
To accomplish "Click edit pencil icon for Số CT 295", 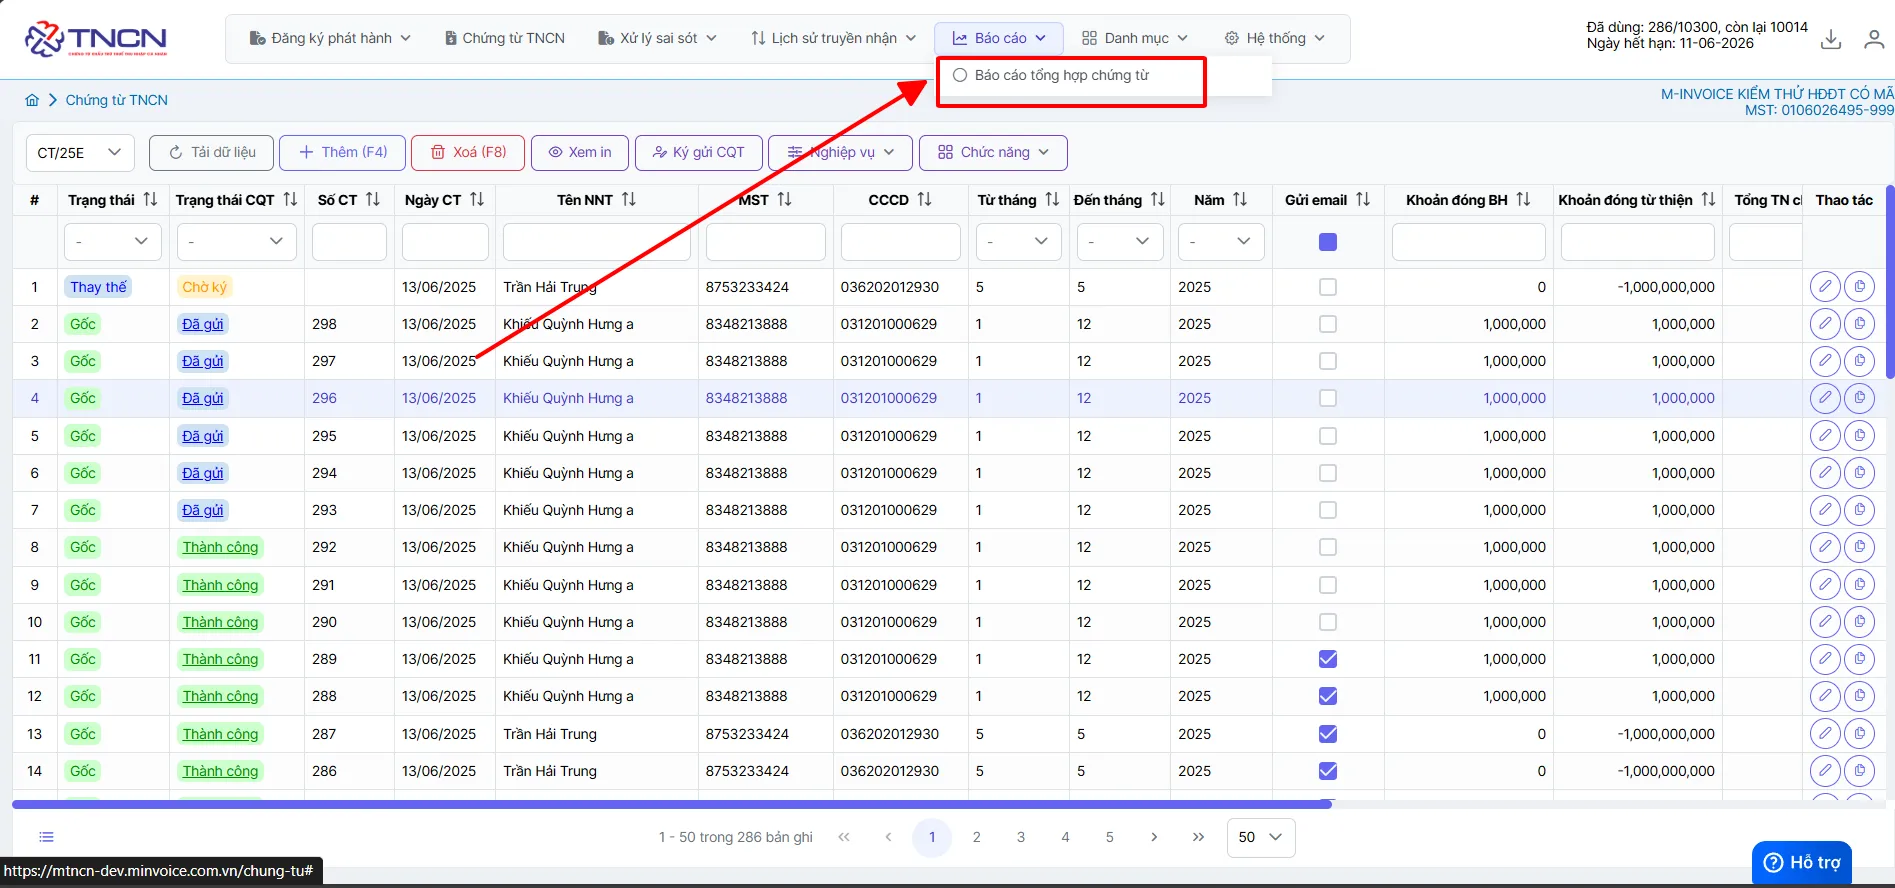I will [x=1825, y=436].
